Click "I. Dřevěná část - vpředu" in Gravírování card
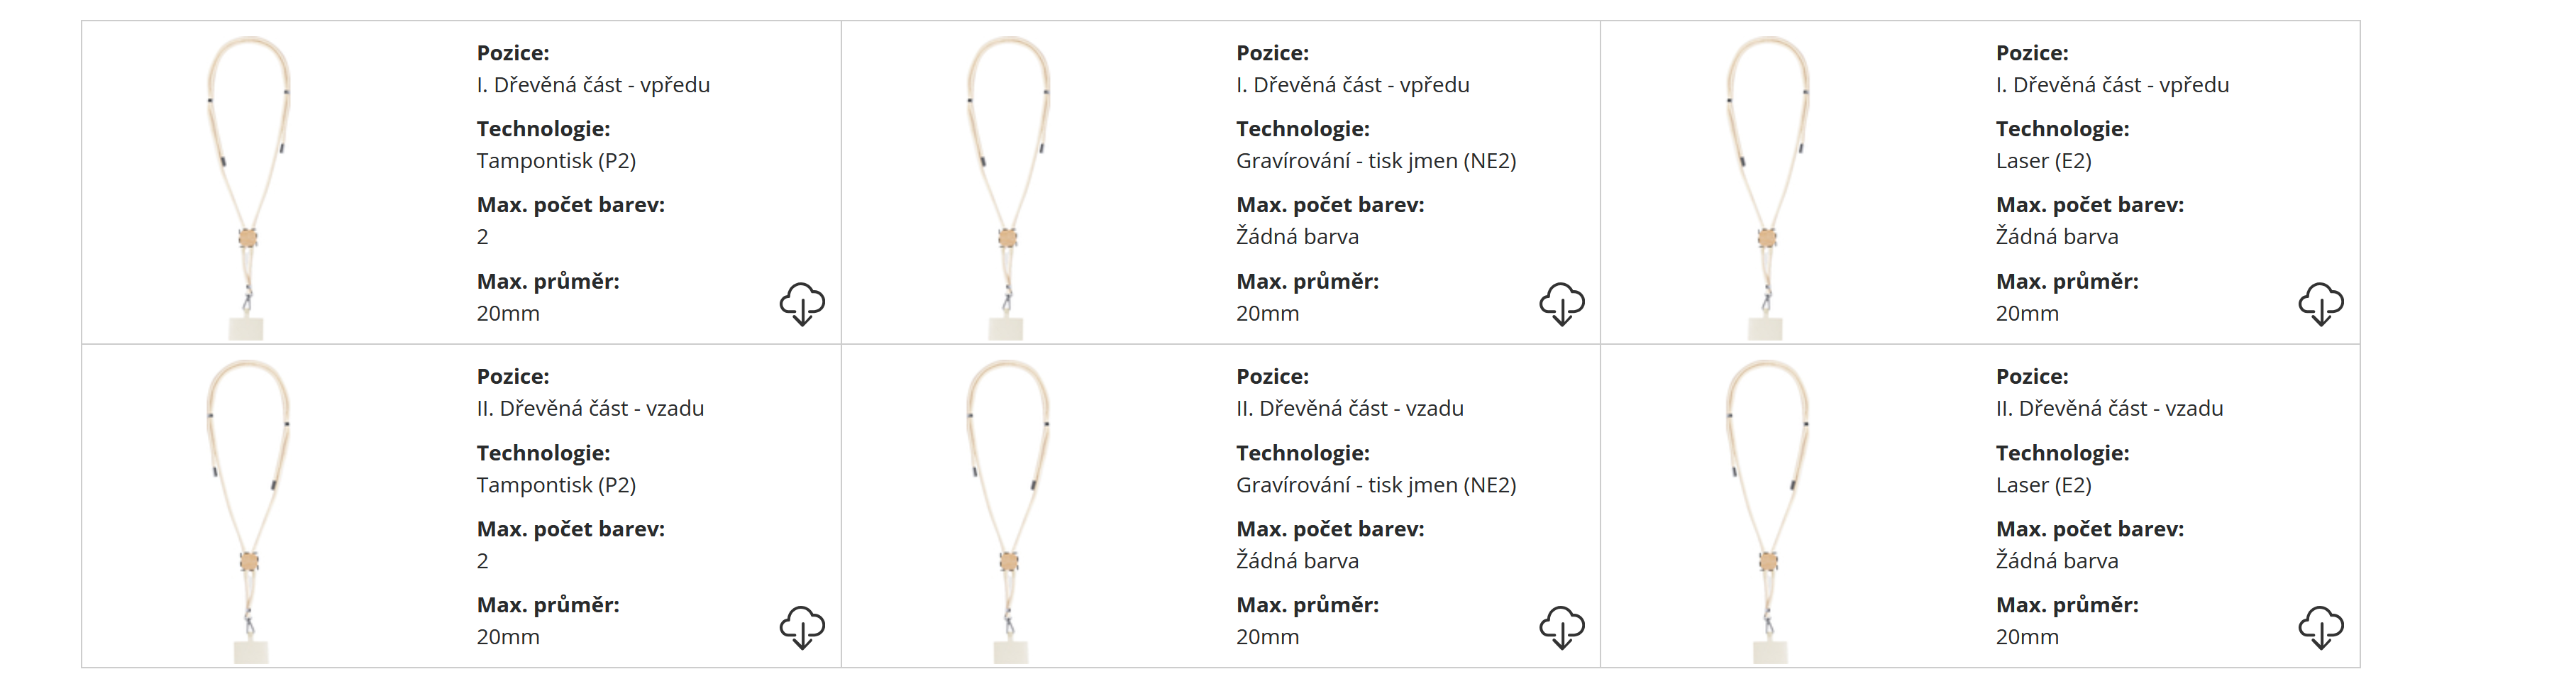 1352,85
